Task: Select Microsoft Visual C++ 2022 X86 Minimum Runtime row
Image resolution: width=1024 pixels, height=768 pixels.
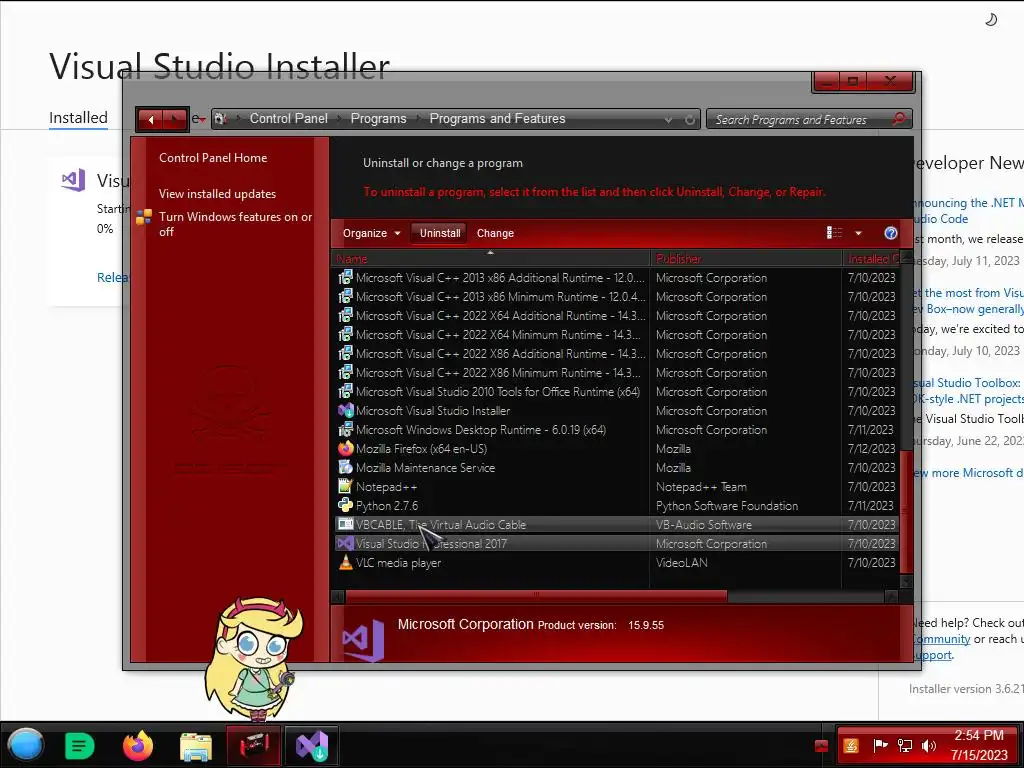Action: click(616, 372)
